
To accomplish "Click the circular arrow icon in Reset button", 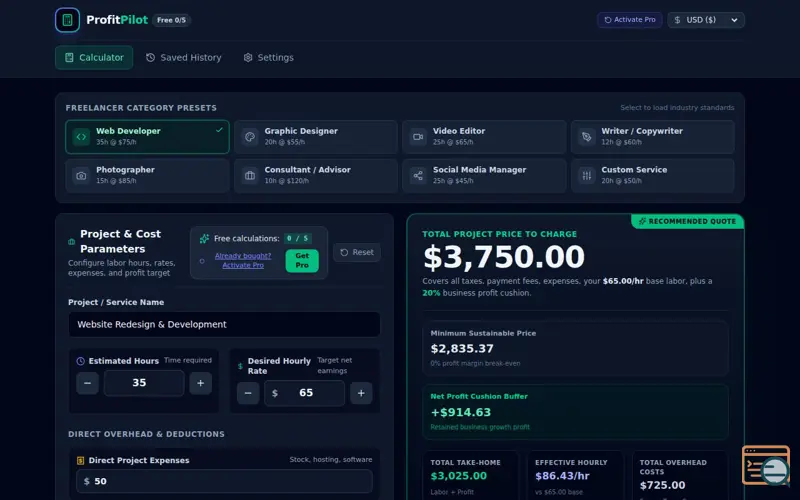I will [344, 253].
